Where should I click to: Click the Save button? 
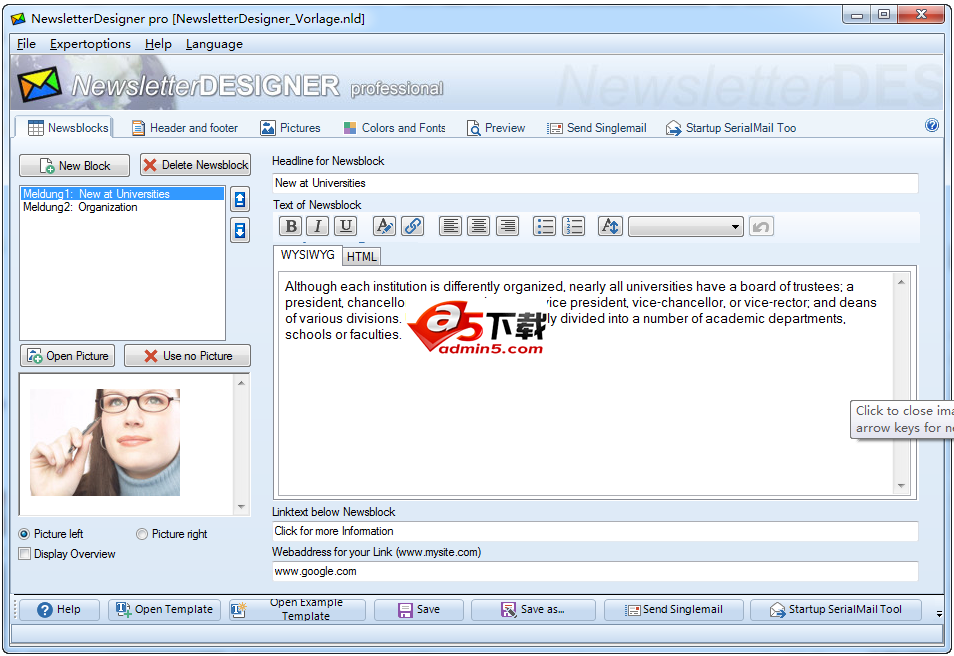tap(419, 609)
